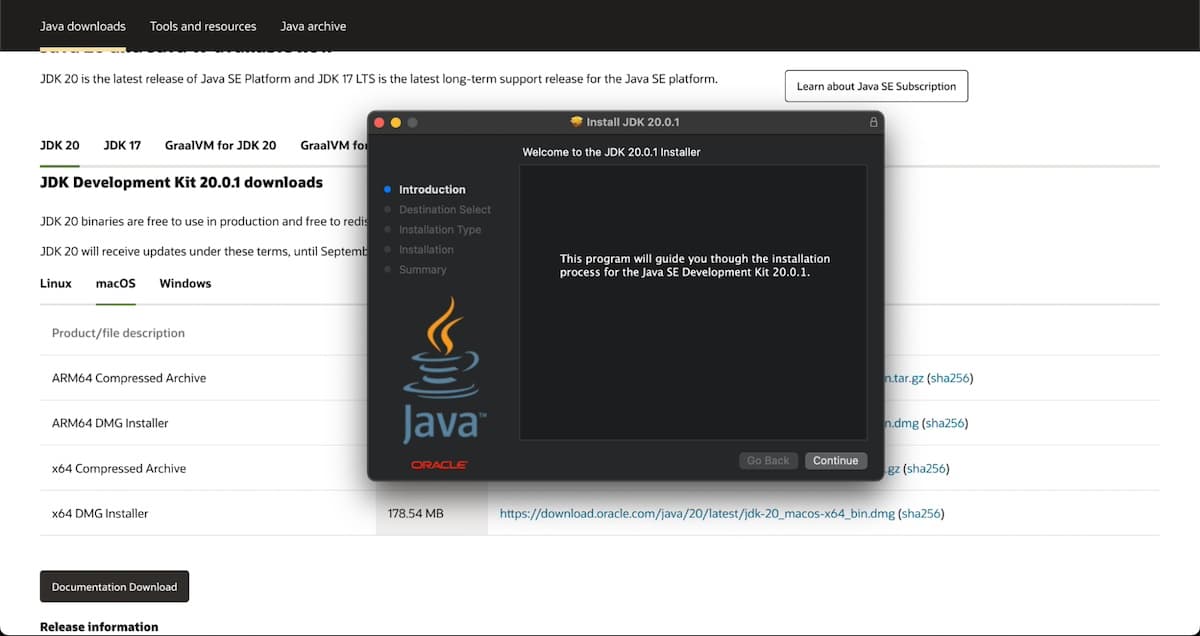Select the Installation Type step
1200x636 pixels.
[440, 229]
